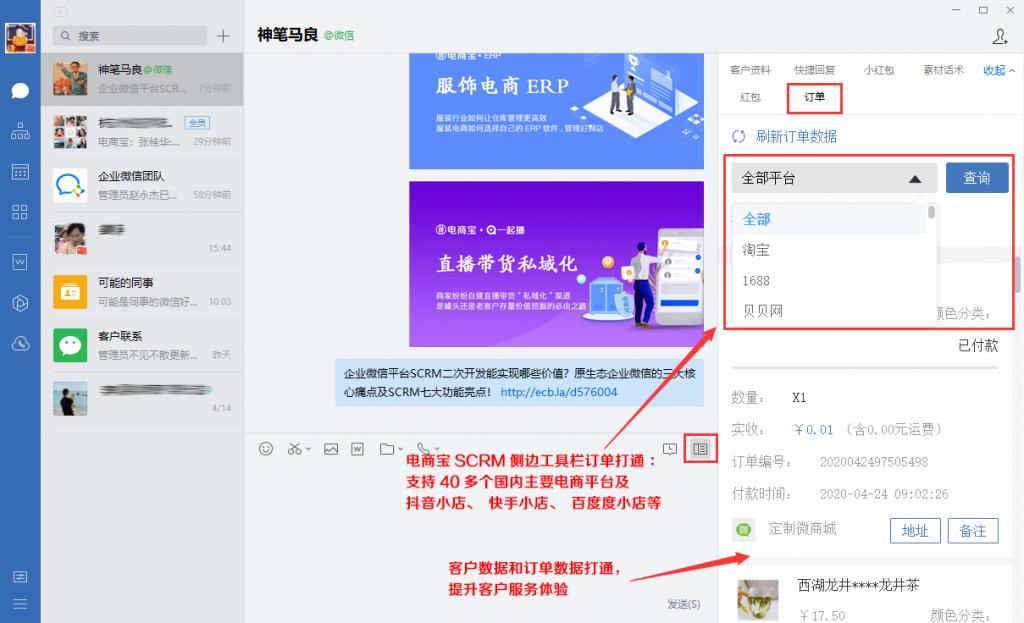Click the 查询 search button
The height and width of the screenshot is (623, 1024).
tap(977, 177)
